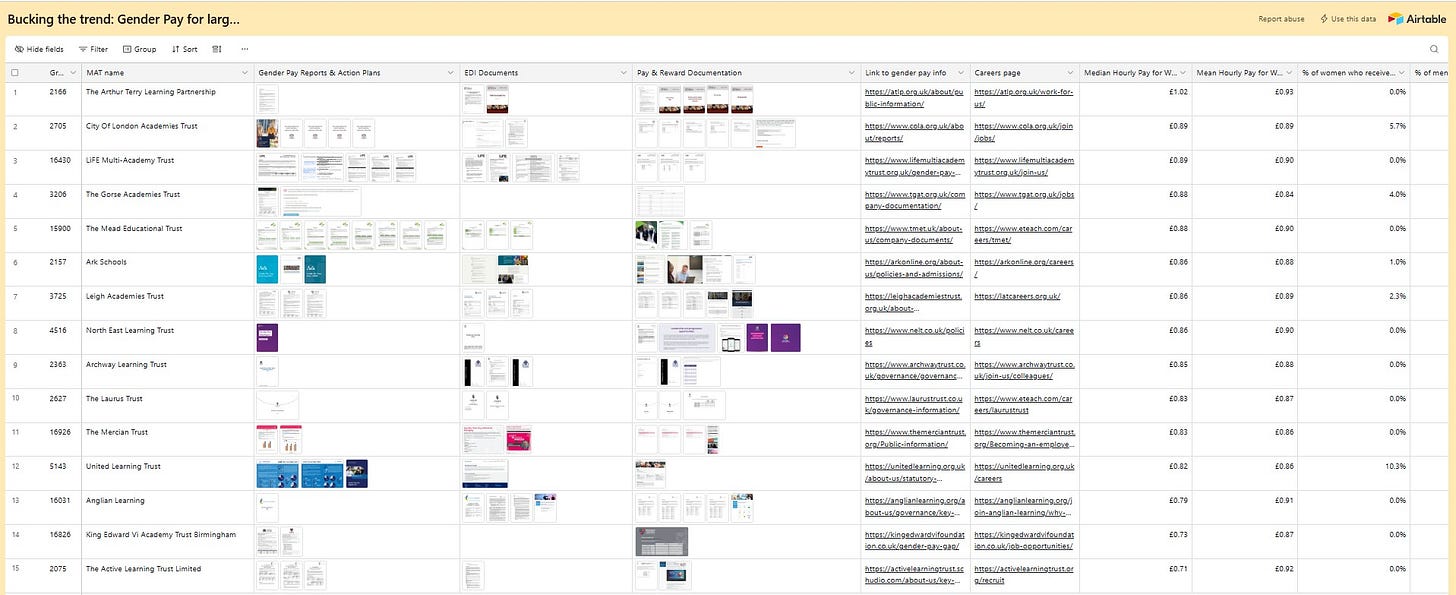Open Median Hourly Pay column dropdown
Screen dimensions: 1456x595
click(1182, 73)
